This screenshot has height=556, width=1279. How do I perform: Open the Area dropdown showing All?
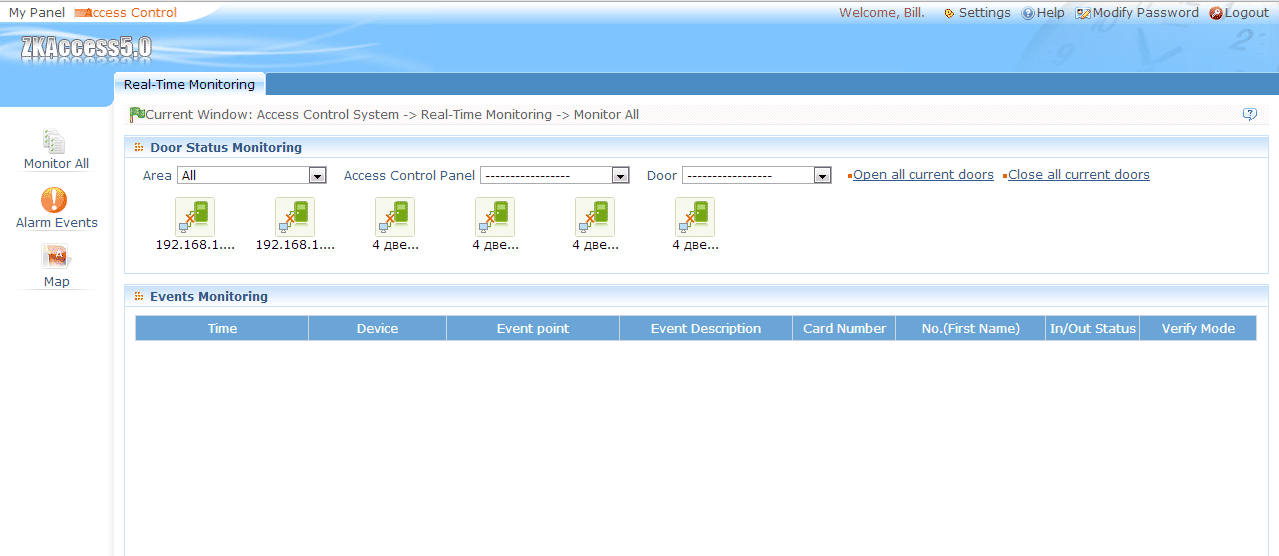(x=252, y=175)
